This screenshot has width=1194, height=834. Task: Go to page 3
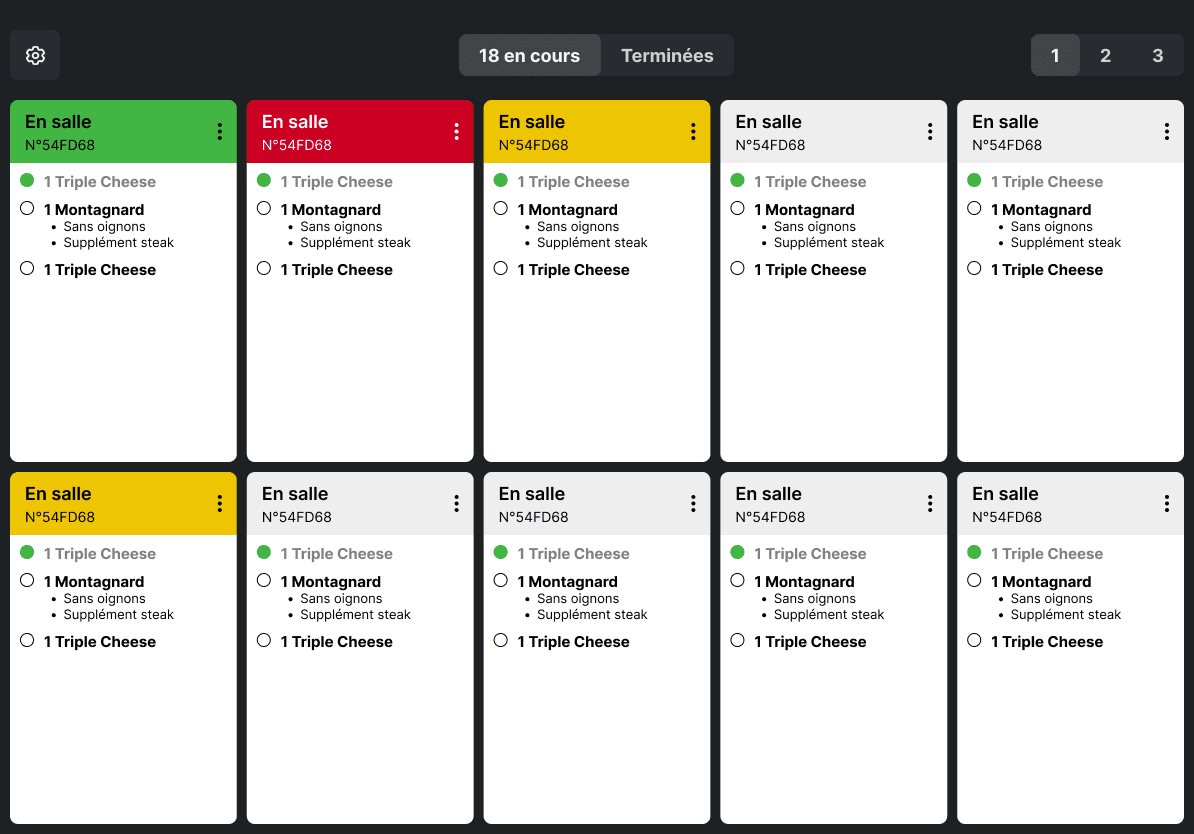pos(1157,56)
